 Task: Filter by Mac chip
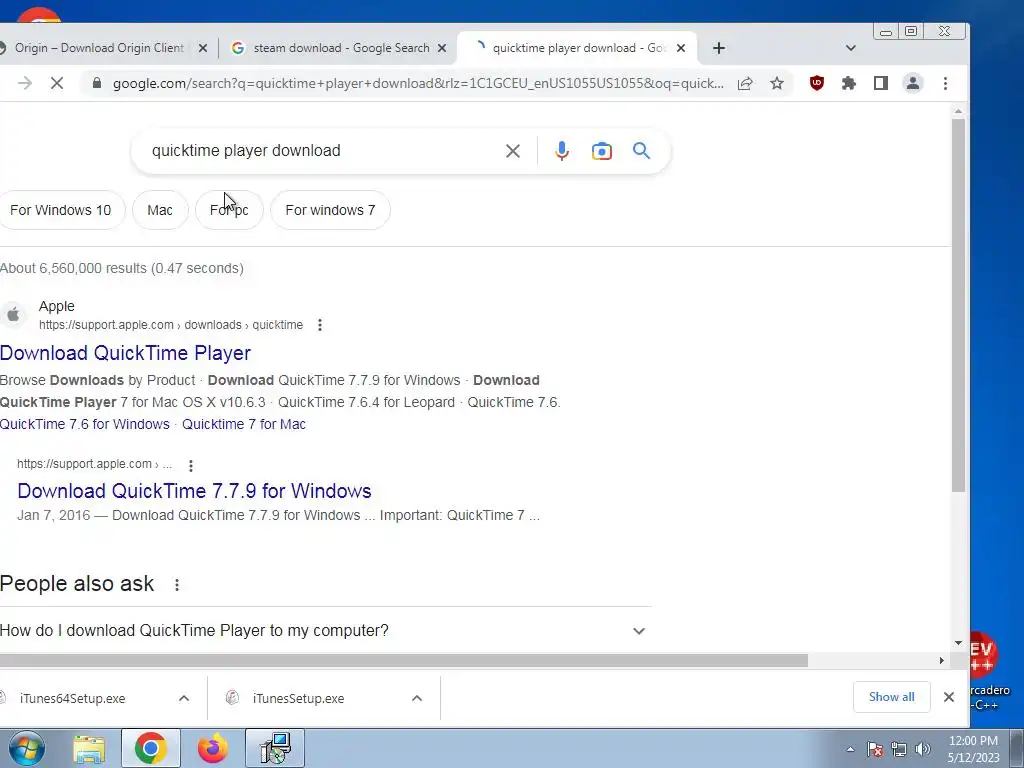[160, 210]
